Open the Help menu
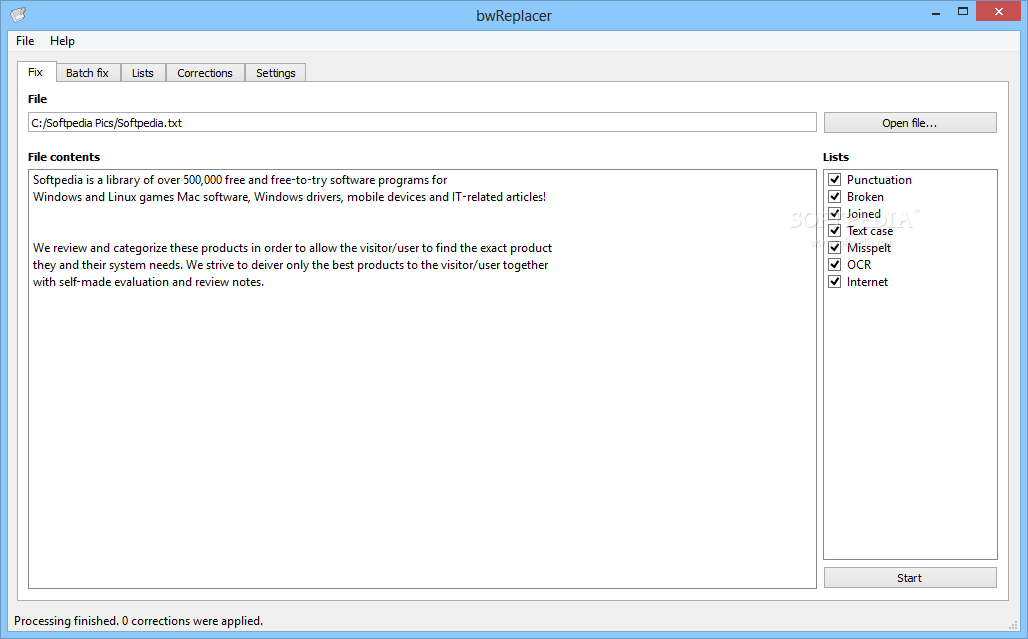This screenshot has height=639, width=1028. (62, 41)
